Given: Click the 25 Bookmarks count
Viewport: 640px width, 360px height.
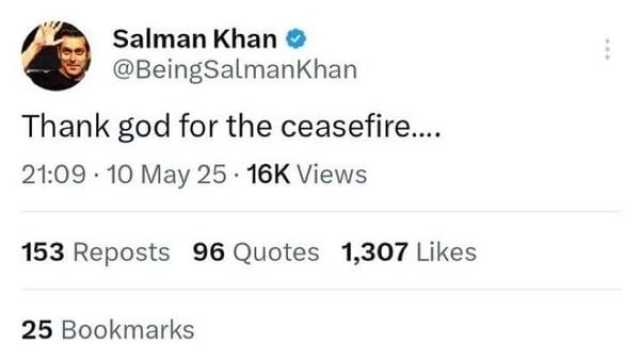Looking at the screenshot, I should coord(108,330).
